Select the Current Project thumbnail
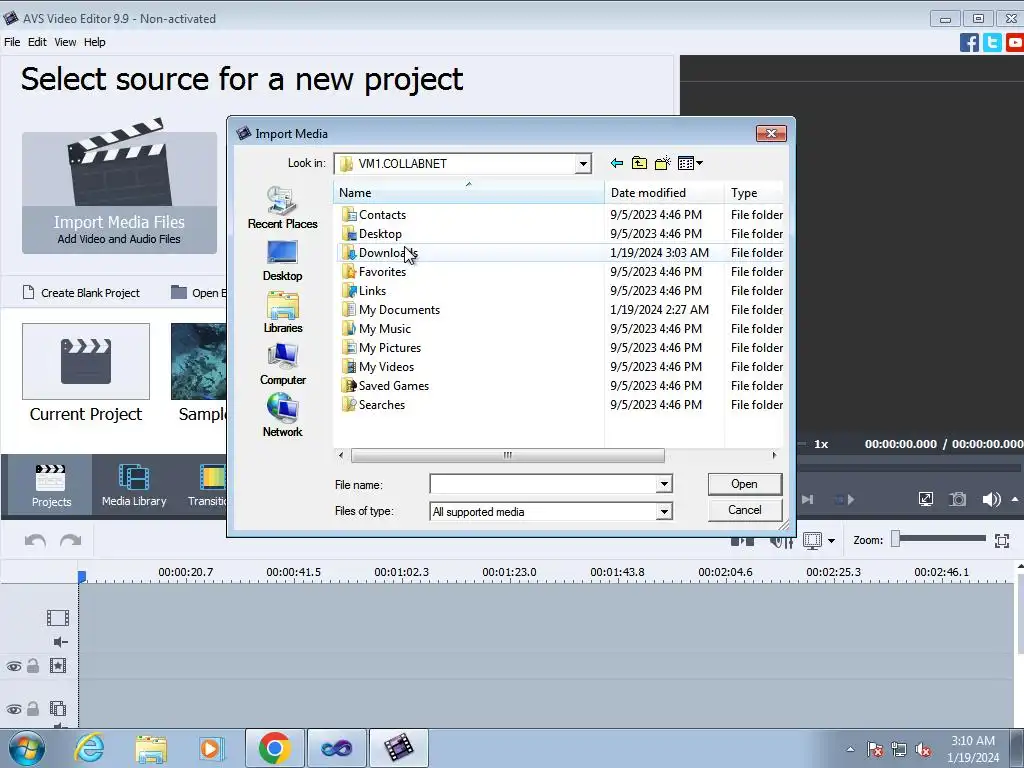 (x=86, y=361)
